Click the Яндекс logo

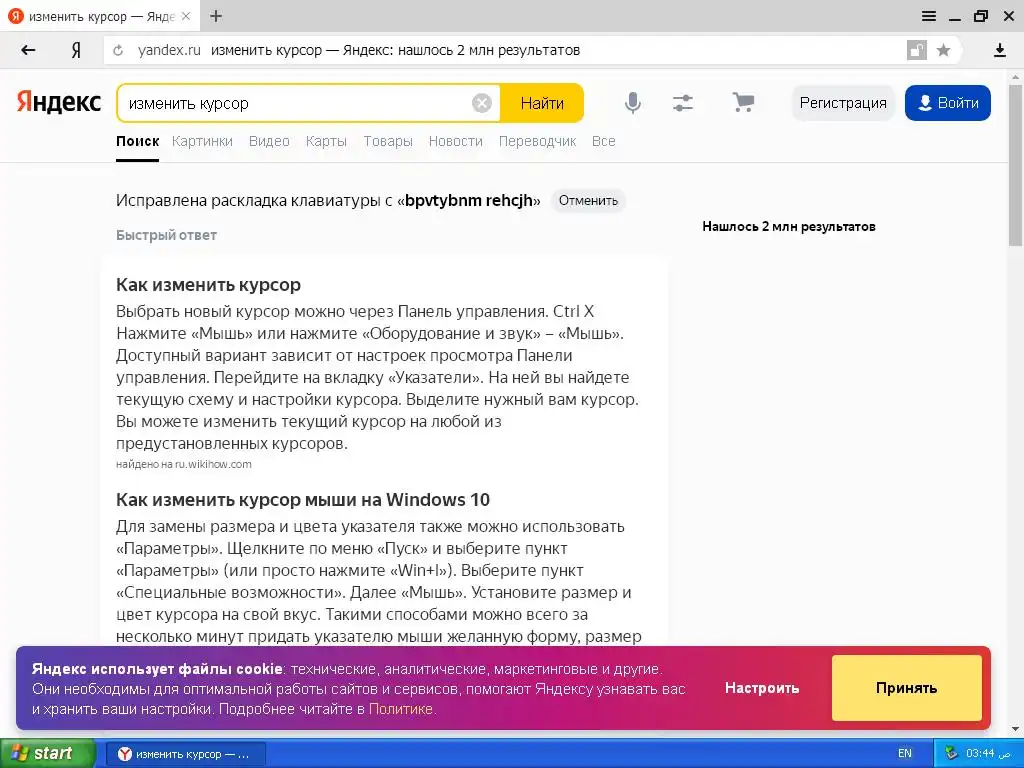click(59, 103)
